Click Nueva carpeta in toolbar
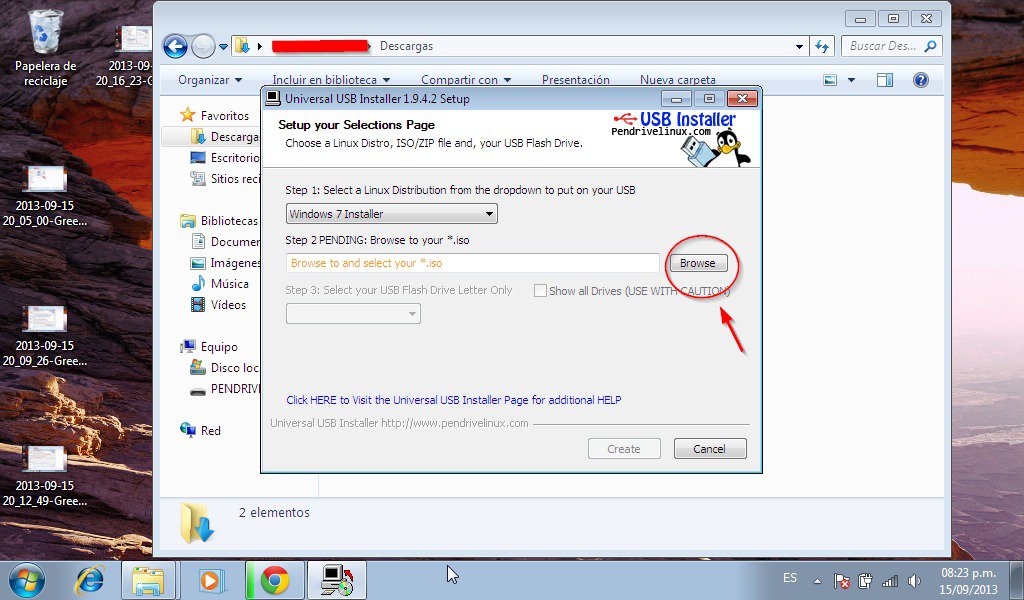This screenshot has width=1024, height=600. 677,80
